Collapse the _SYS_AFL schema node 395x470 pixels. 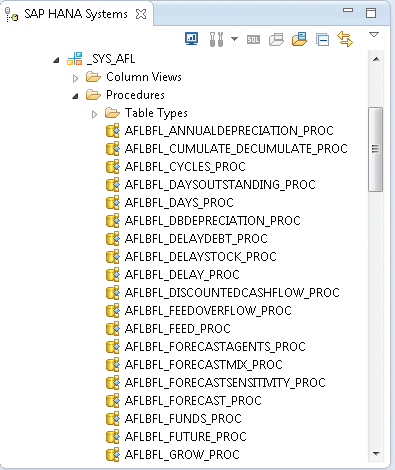coord(57,60)
